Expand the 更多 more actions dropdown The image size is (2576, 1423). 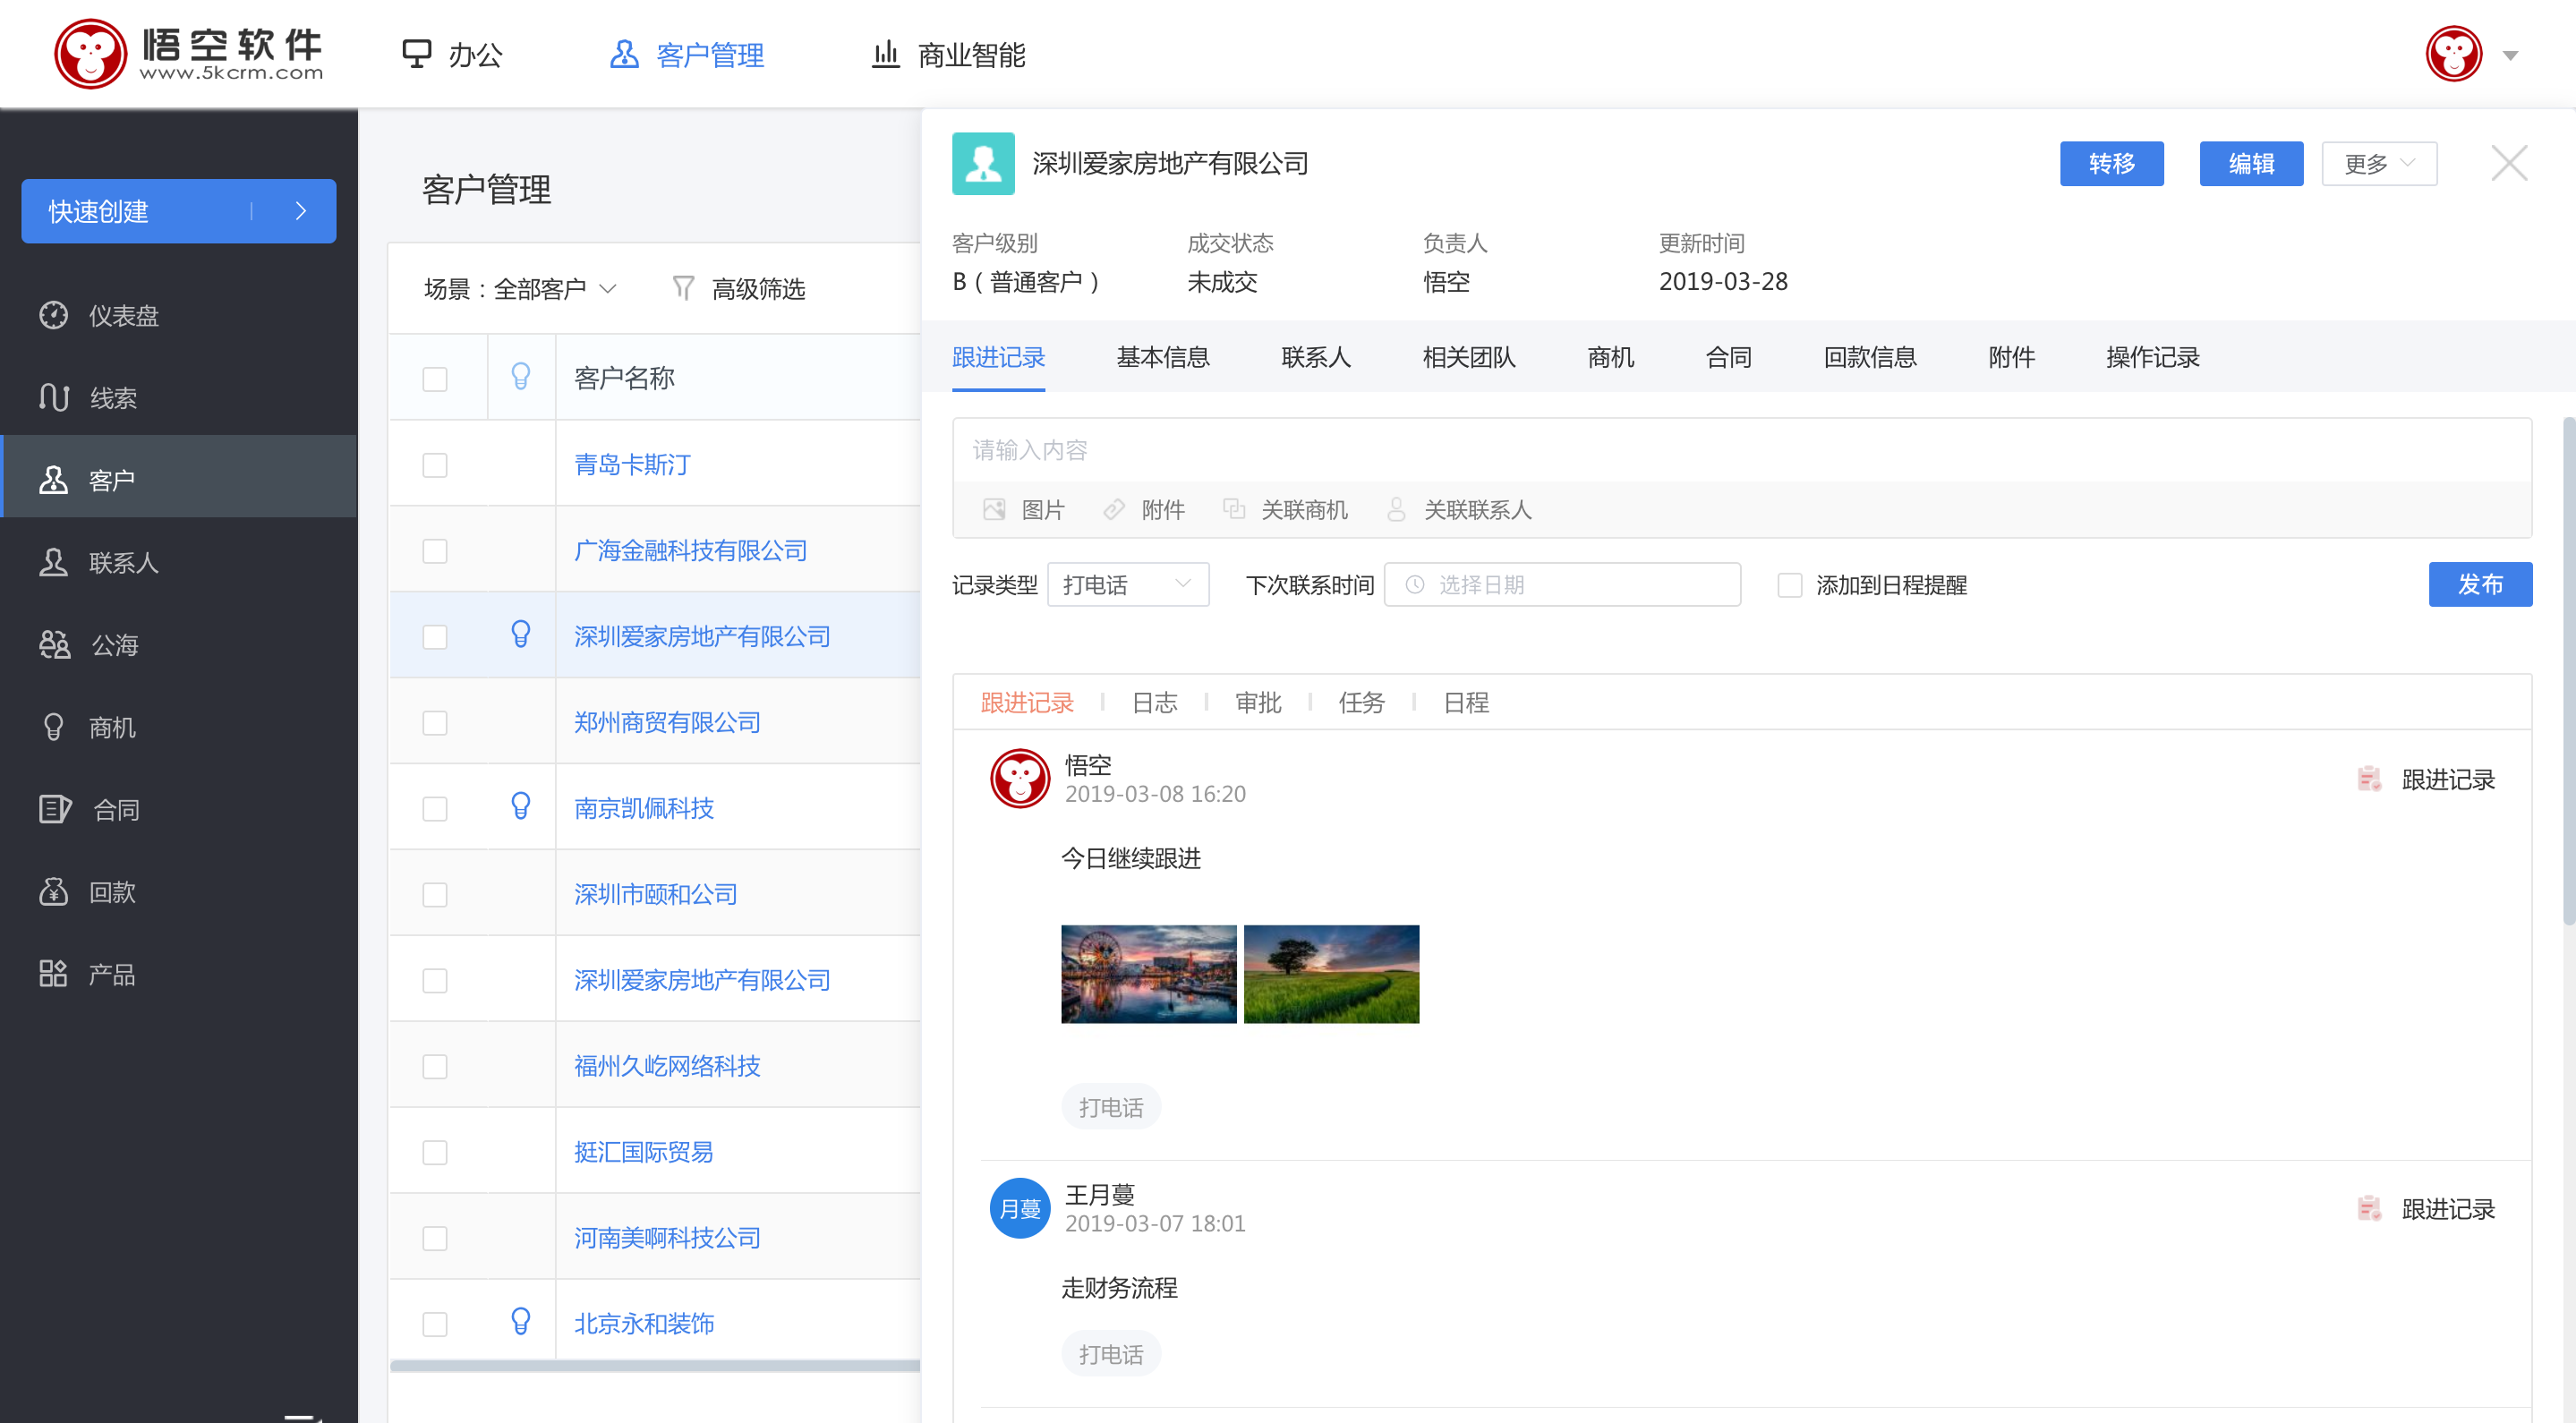(2378, 162)
